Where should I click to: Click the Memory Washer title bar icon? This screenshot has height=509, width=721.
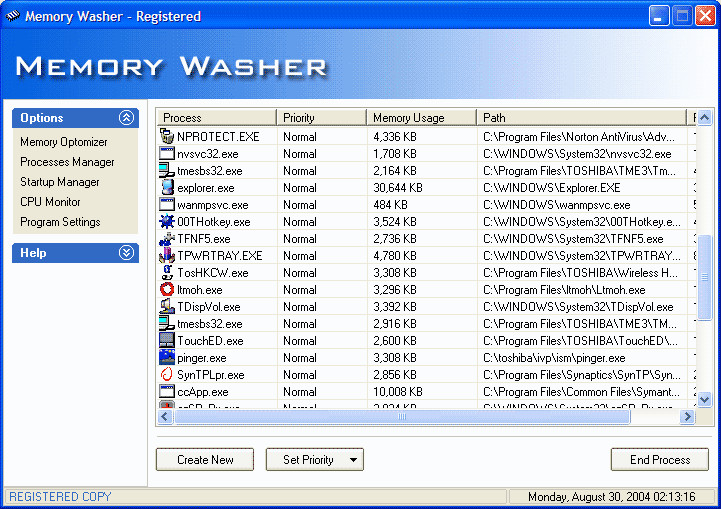[x=12, y=16]
